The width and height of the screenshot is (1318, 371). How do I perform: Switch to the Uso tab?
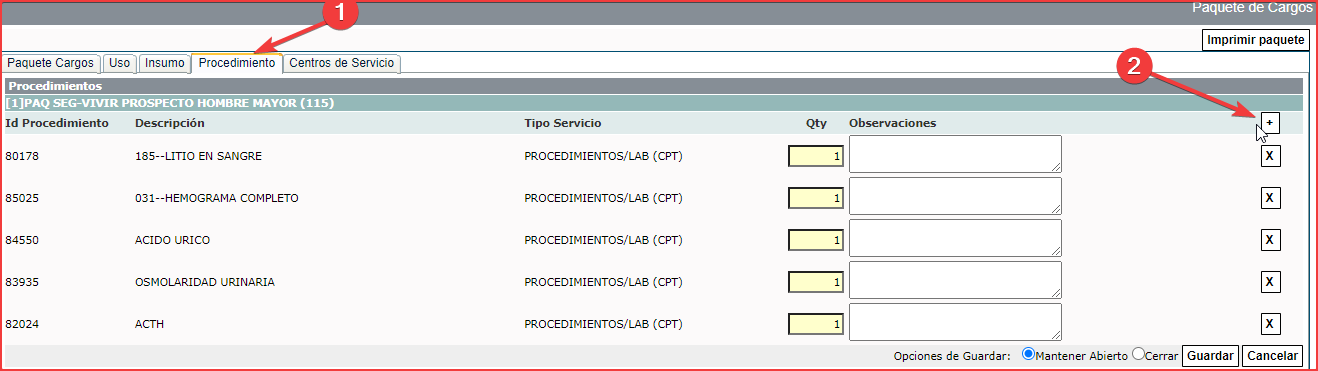tap(119, 63)
